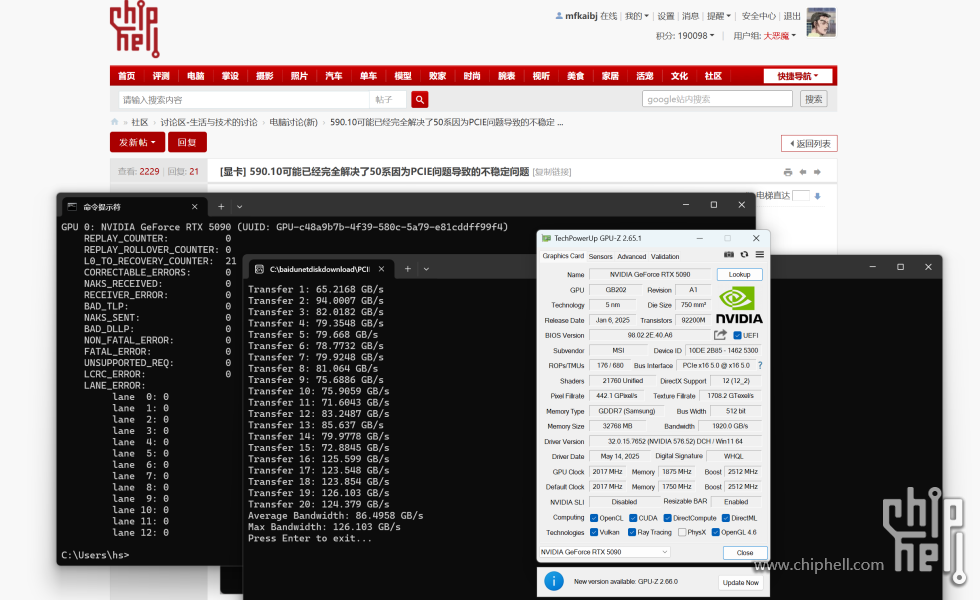The height and width of the screenshot is (600, 980).
Task: Open the 快捷导航 dropdown
Action: pos(798,76)
